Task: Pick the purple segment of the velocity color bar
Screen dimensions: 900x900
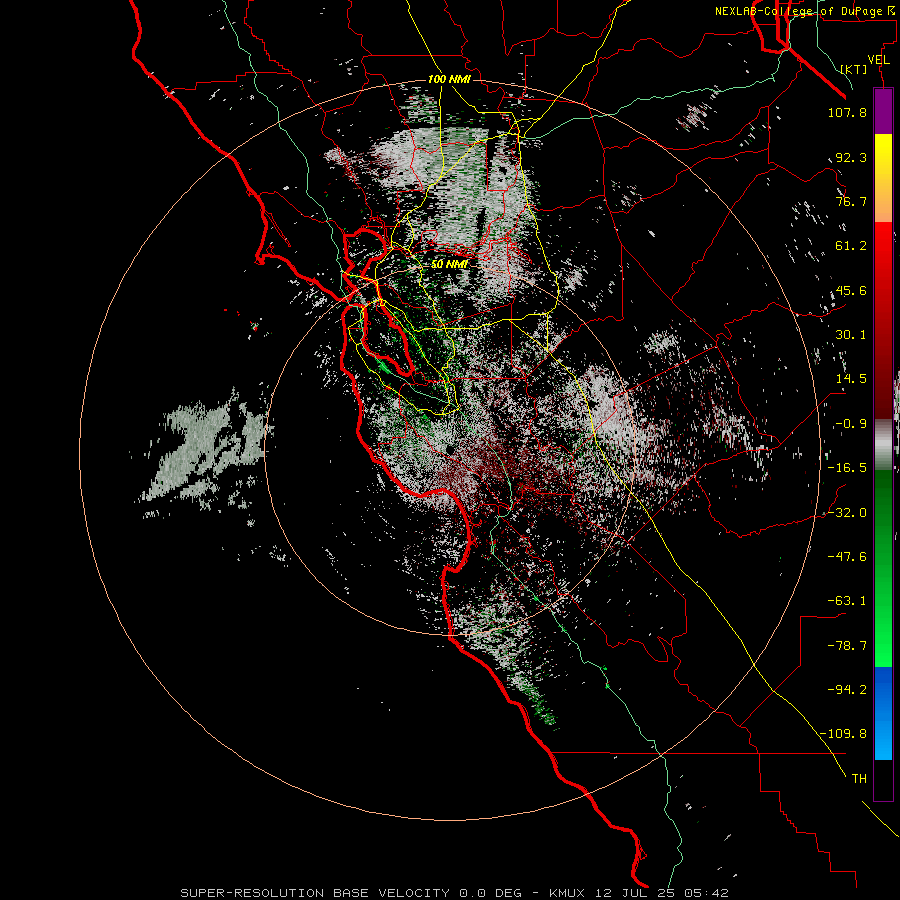Action: point(883,111)
